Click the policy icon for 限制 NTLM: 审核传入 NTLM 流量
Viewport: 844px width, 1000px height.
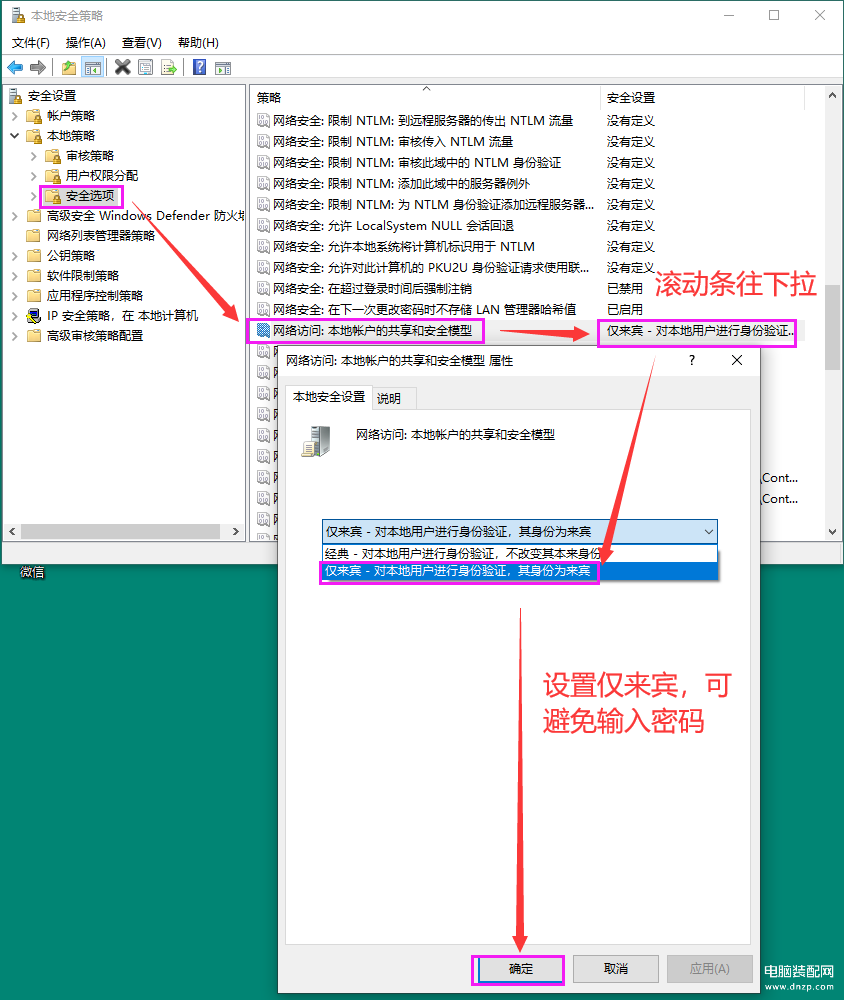(263, 142)
